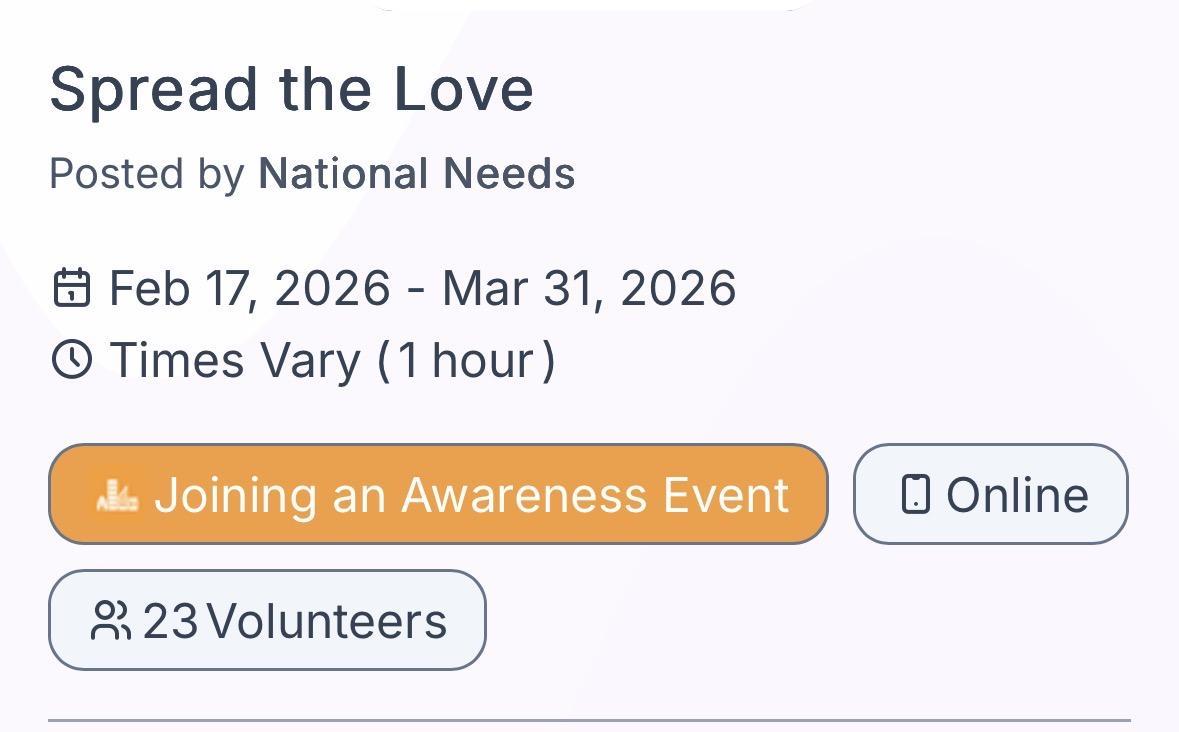Open the "Spread the Love" event title
The width and height of the screenshot is (1179, 732).
(x=291, y=89)
